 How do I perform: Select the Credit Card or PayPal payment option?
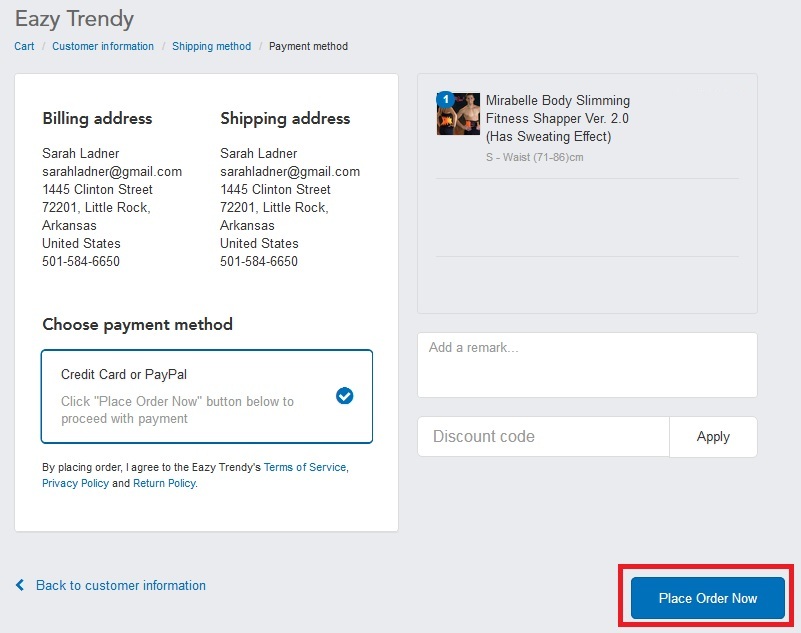207,396
